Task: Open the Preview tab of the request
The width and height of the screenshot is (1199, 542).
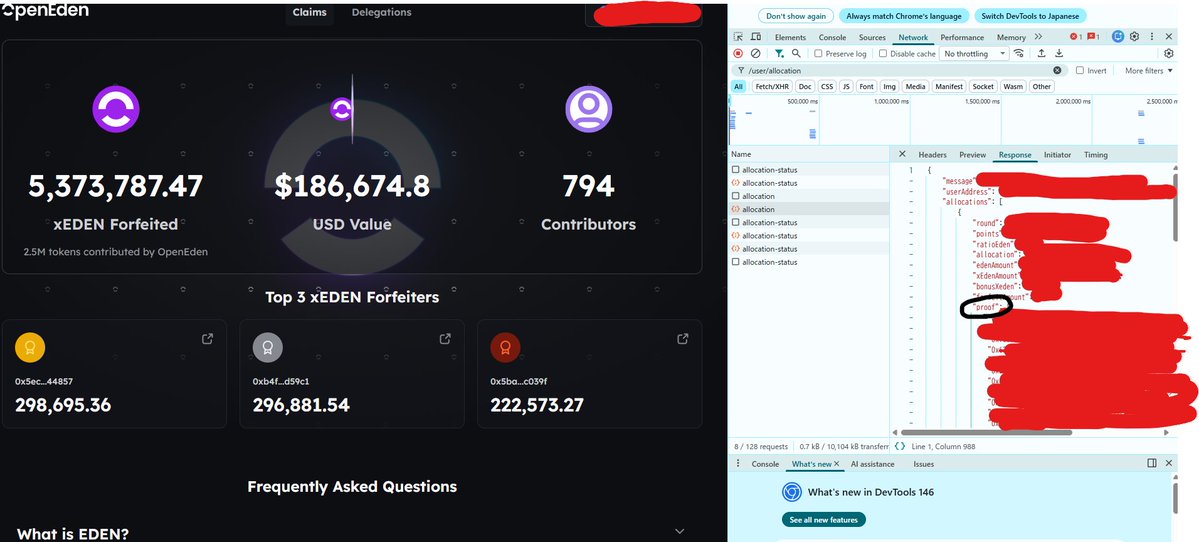Action: [973, 155]
